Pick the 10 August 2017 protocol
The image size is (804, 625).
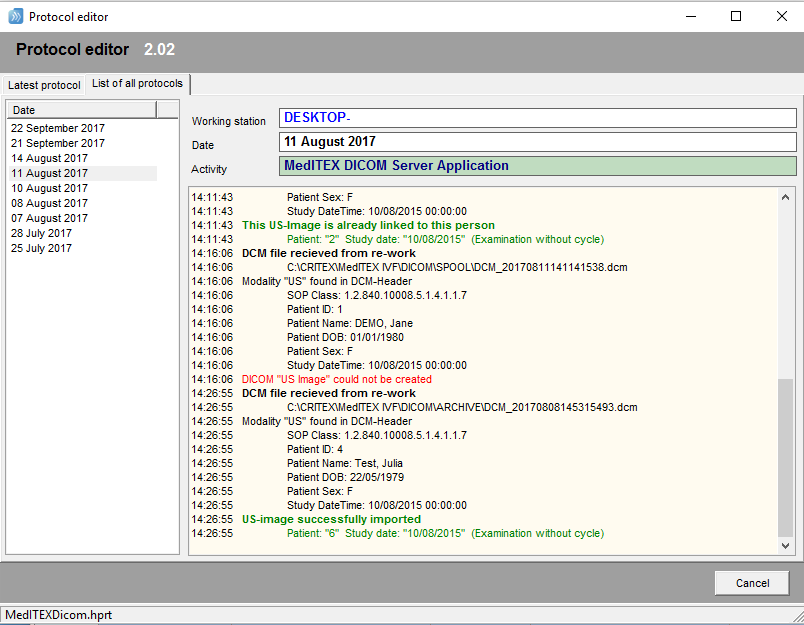(50, 188)
